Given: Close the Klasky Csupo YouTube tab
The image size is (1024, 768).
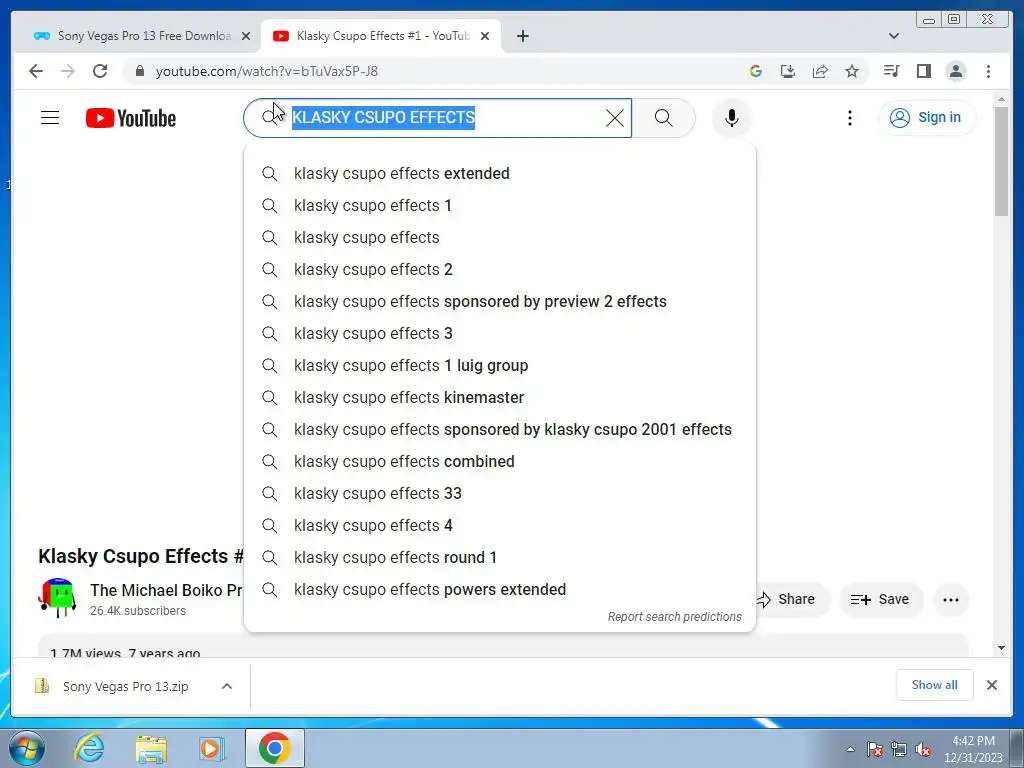Looking at the screenshot, I should click(485, 36).
